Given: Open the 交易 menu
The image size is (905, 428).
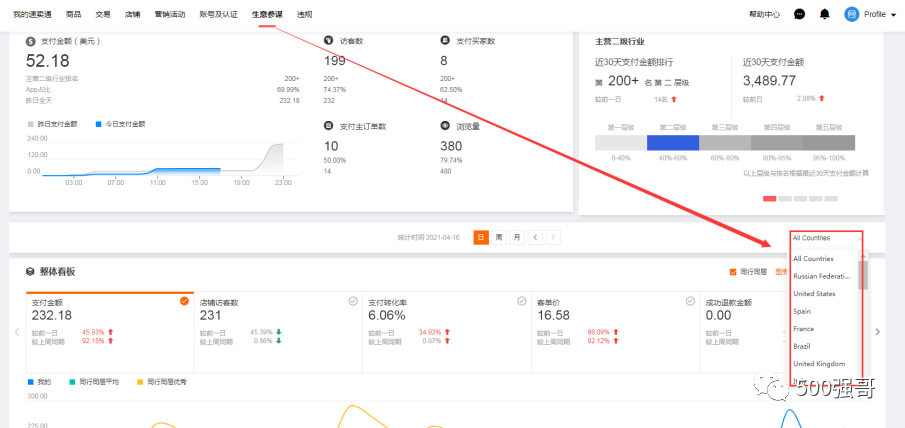Looking at the screenshot, I should [103, 14].
